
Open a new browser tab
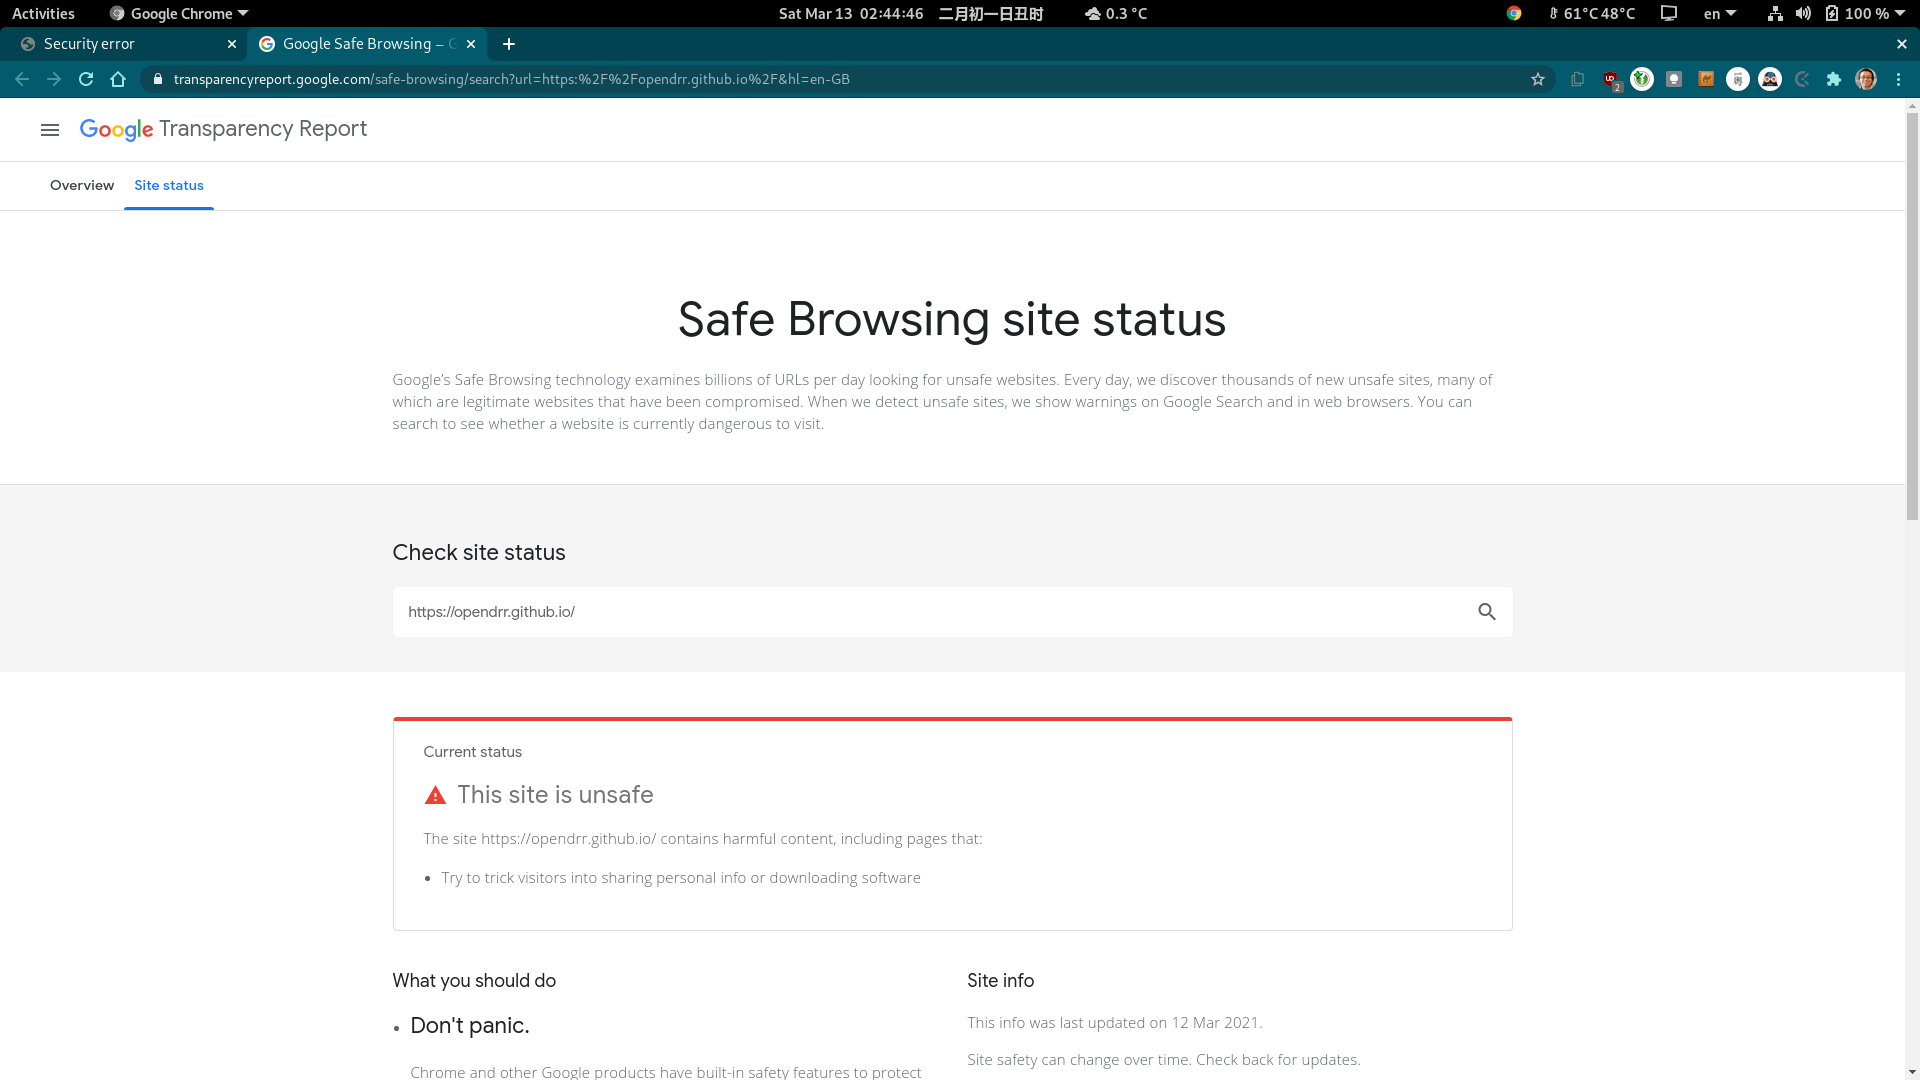509,44
